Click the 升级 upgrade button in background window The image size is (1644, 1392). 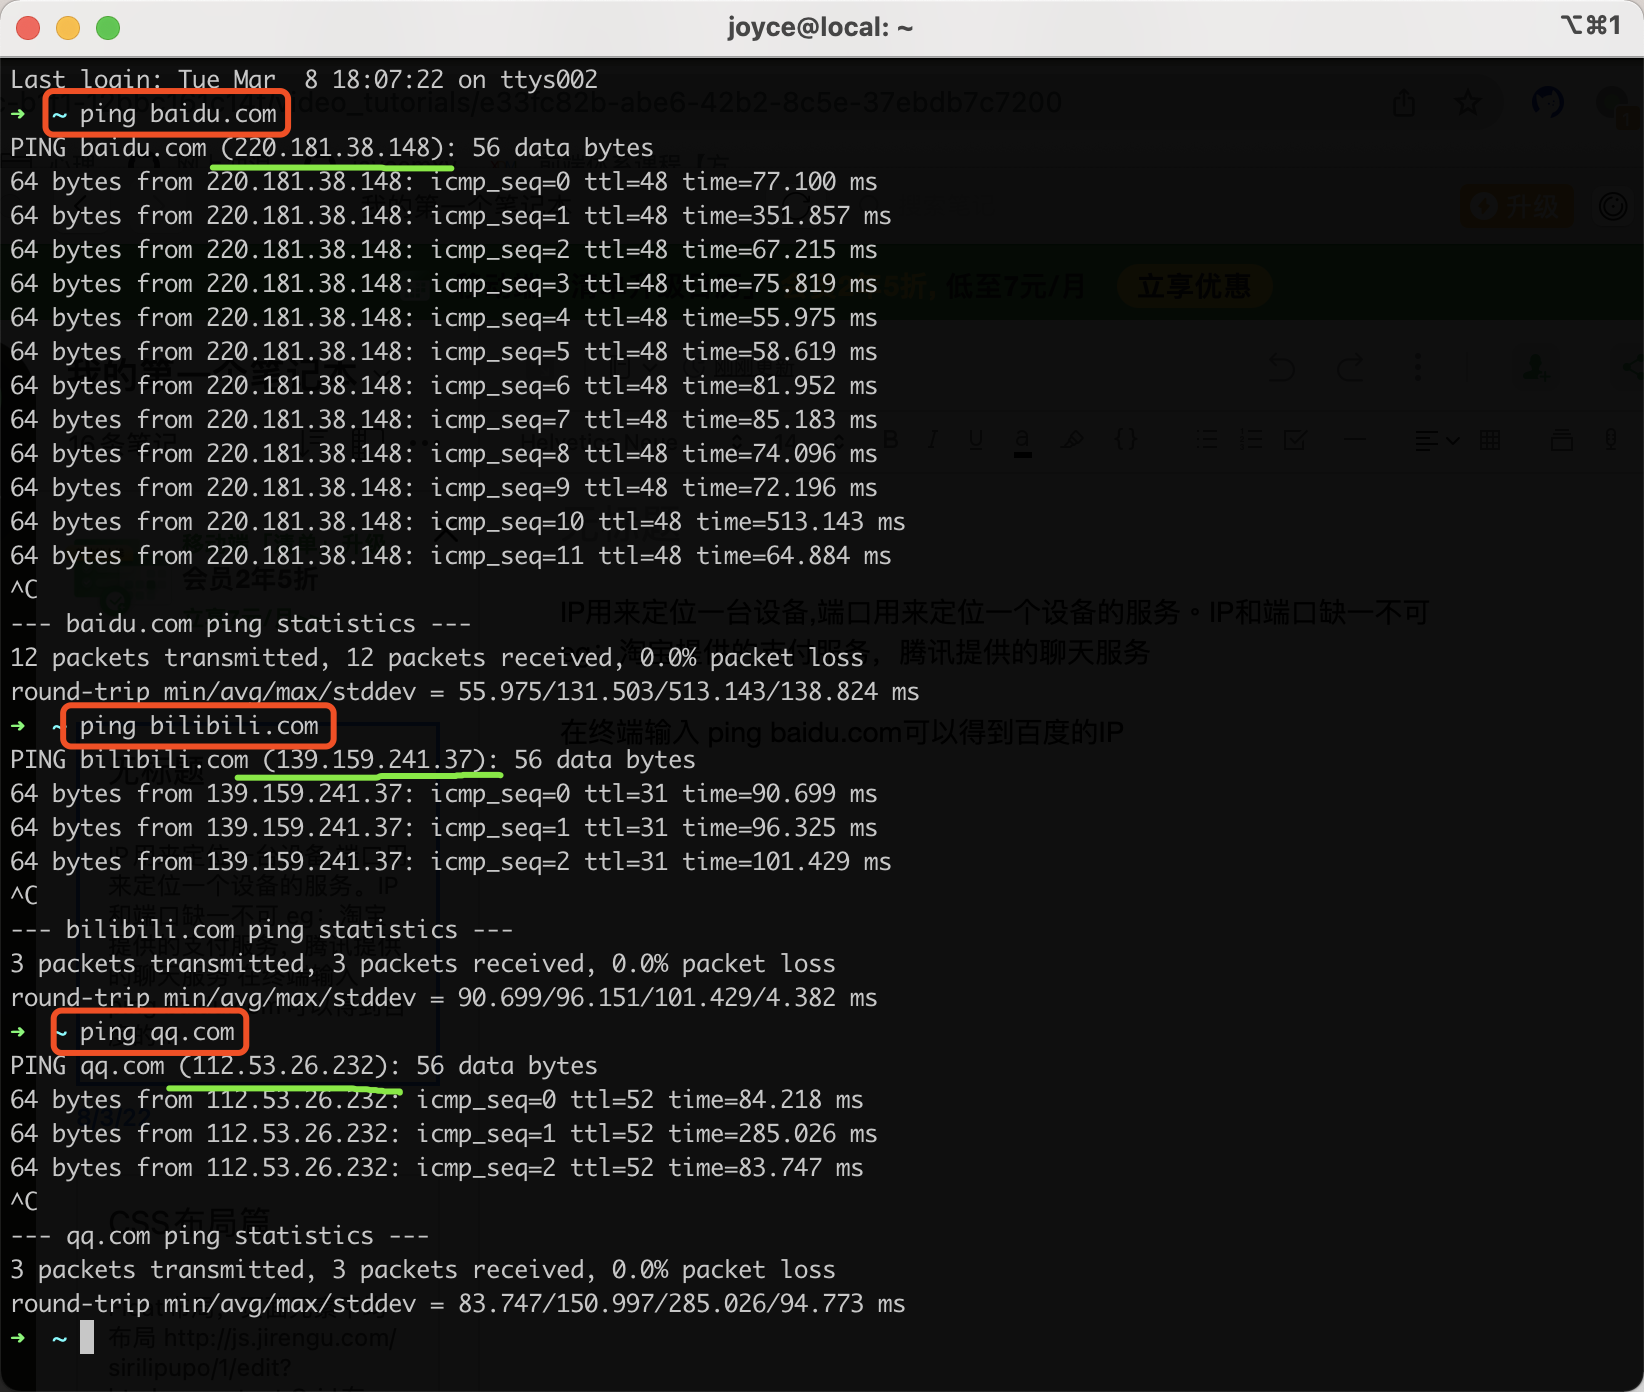click(1516, 206)
